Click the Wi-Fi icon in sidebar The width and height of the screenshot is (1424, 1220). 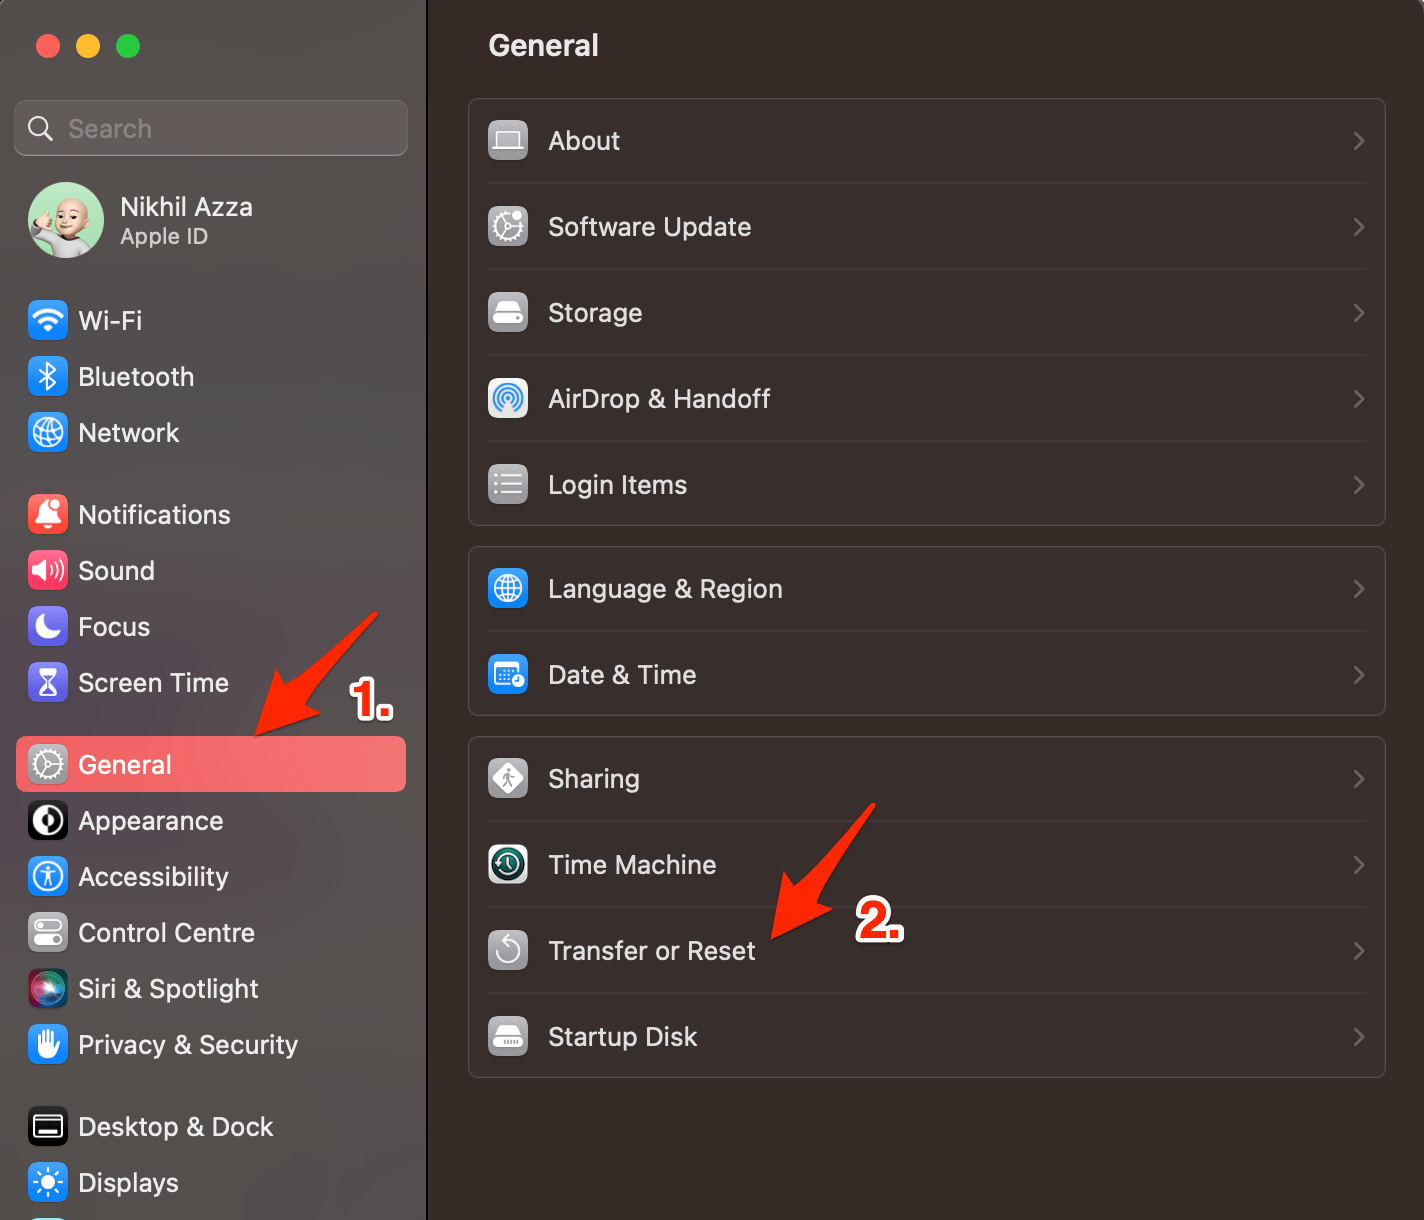tap(48, 321)
